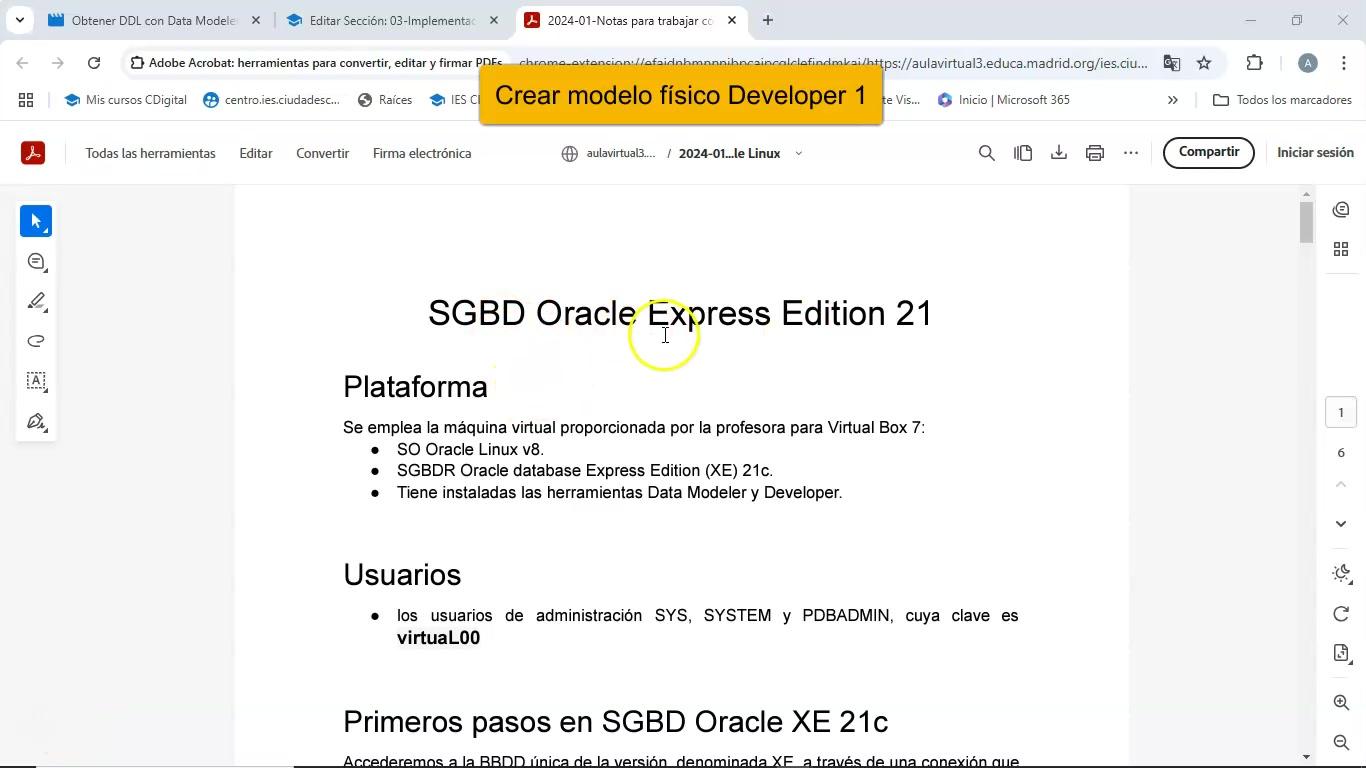
Task: Click the Adobe Acrobat logo icon
Action: click(33, 153)
